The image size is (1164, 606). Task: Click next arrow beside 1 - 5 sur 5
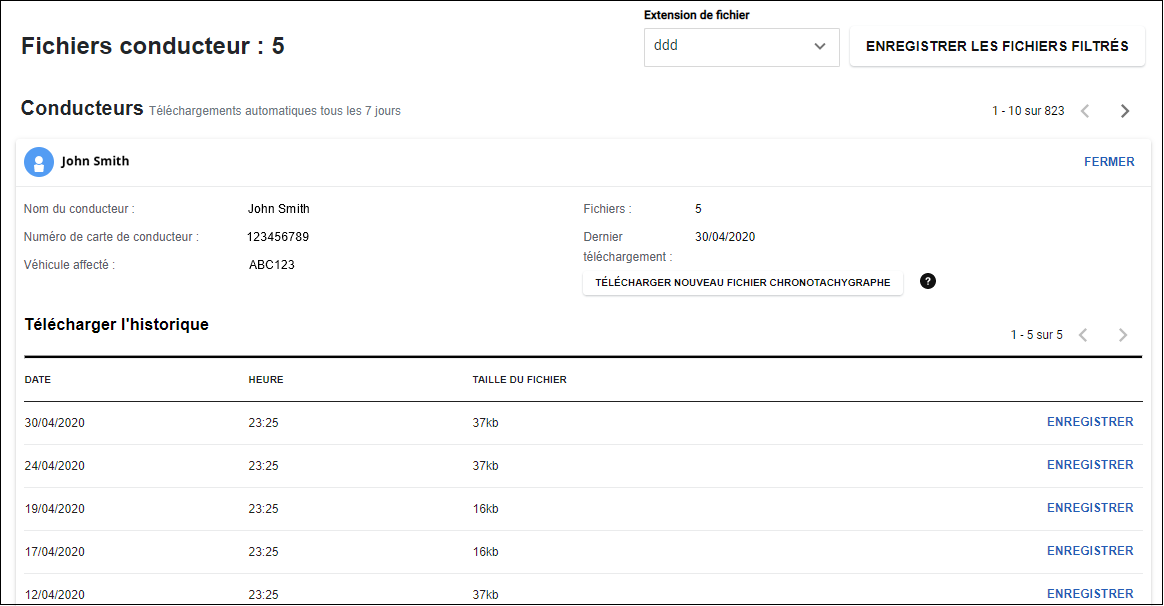[x=1123, y=335]
